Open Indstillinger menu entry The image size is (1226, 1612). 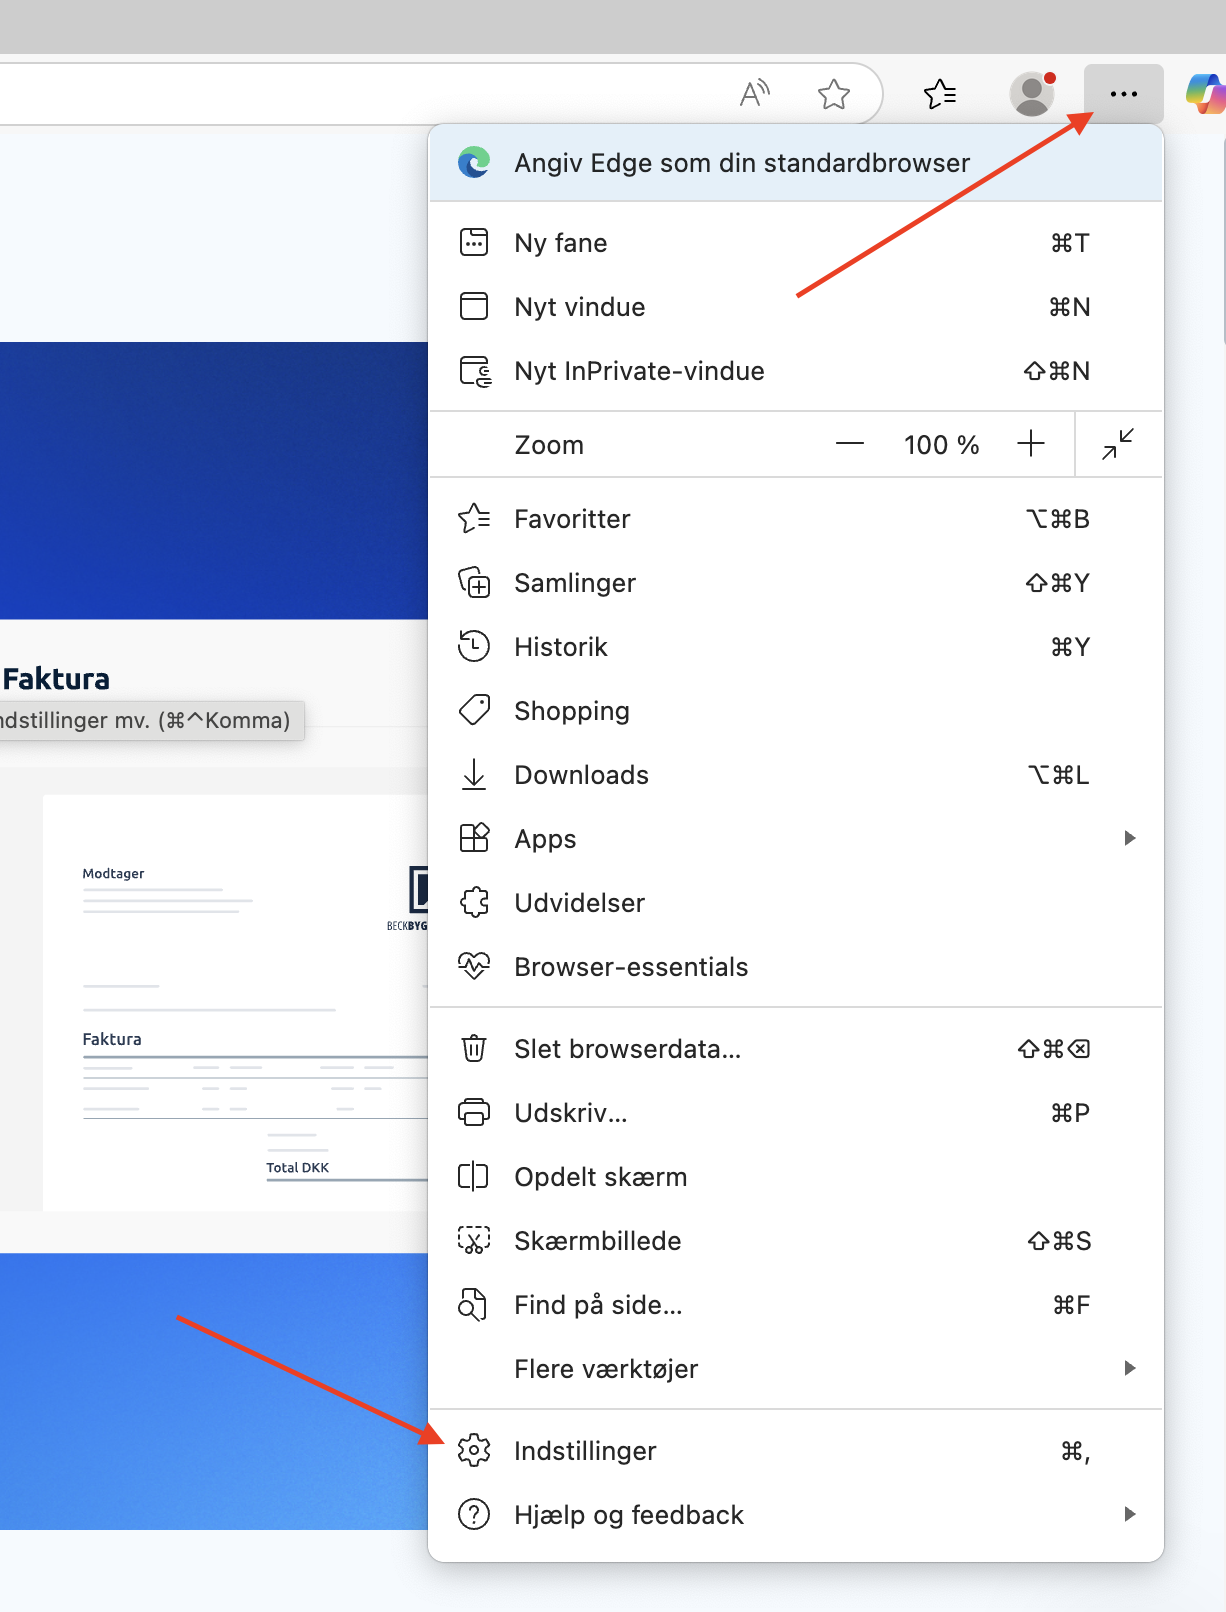point(796,1450)
